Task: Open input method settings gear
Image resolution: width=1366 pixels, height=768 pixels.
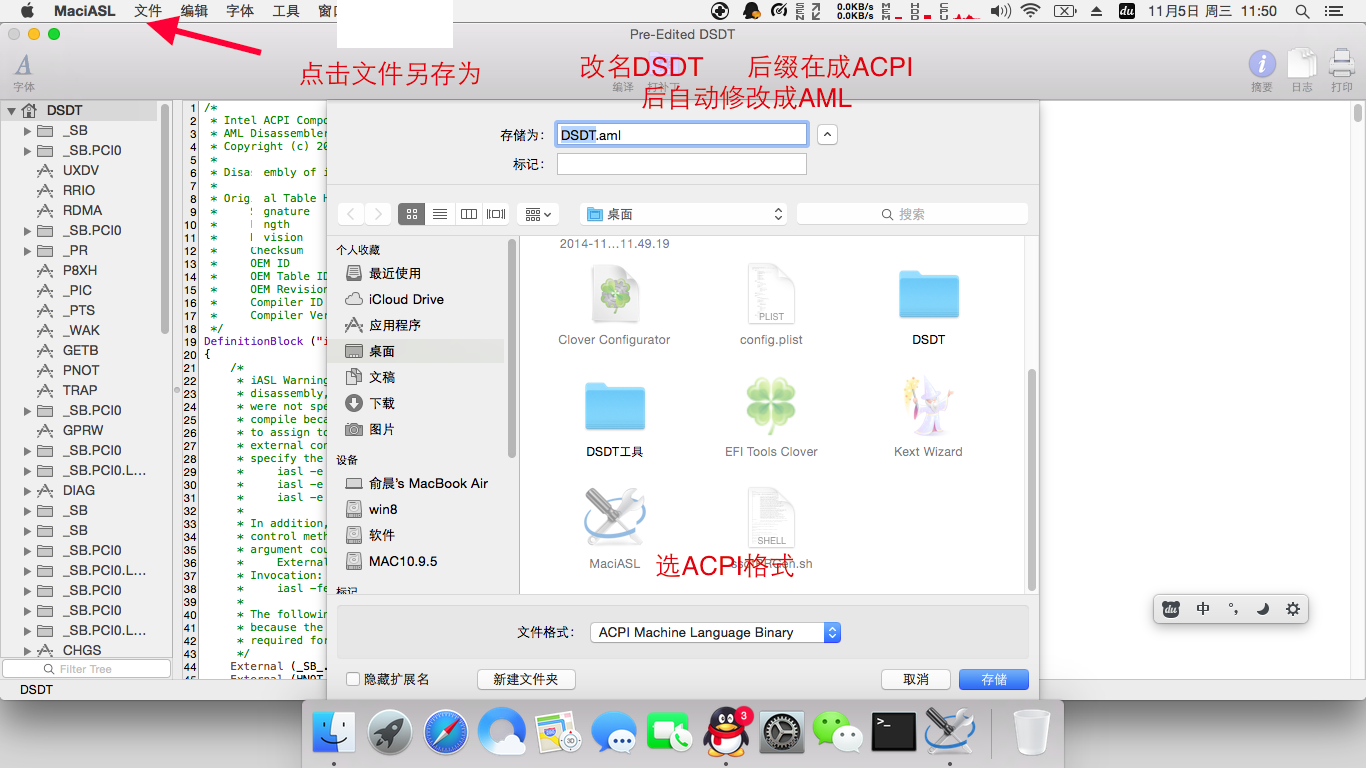Action: click(1293, 608)
